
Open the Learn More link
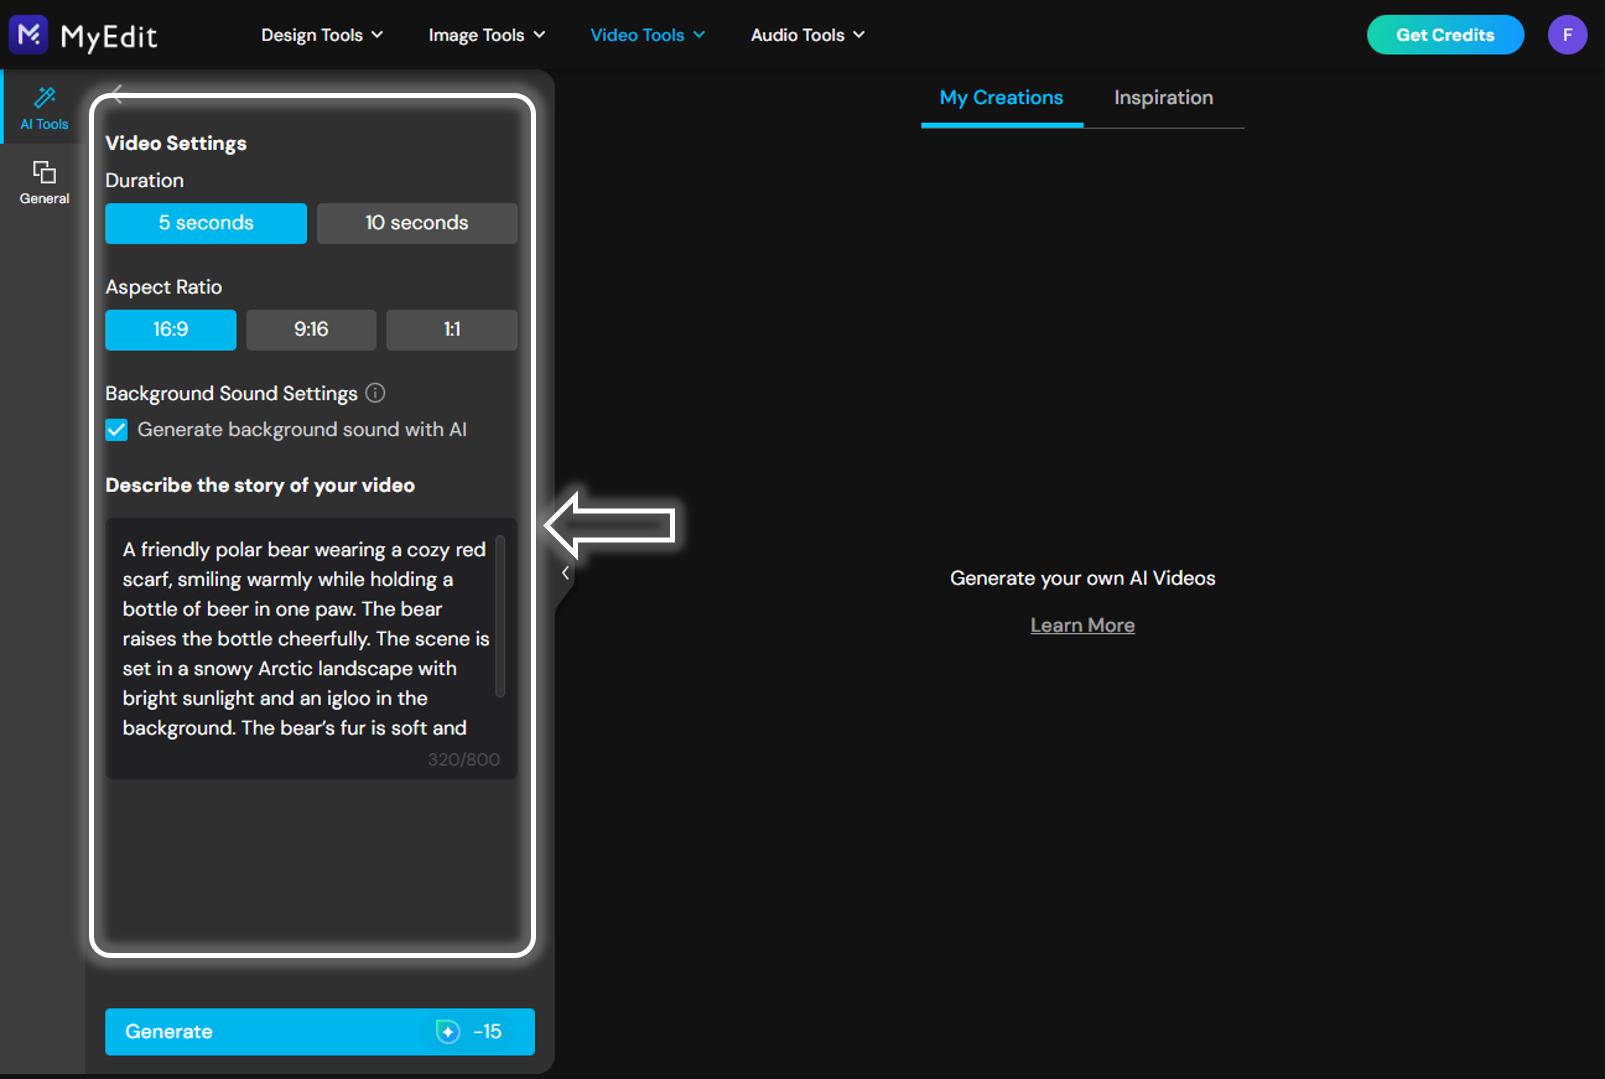click(1082, 625)
